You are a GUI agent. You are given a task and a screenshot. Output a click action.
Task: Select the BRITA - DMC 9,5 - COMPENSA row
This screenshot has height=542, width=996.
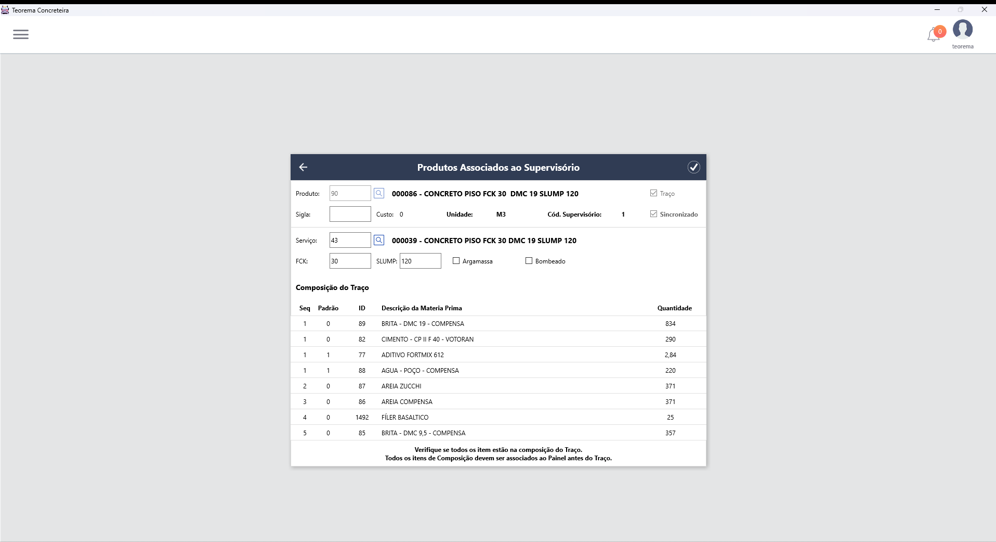pos(498,433)
